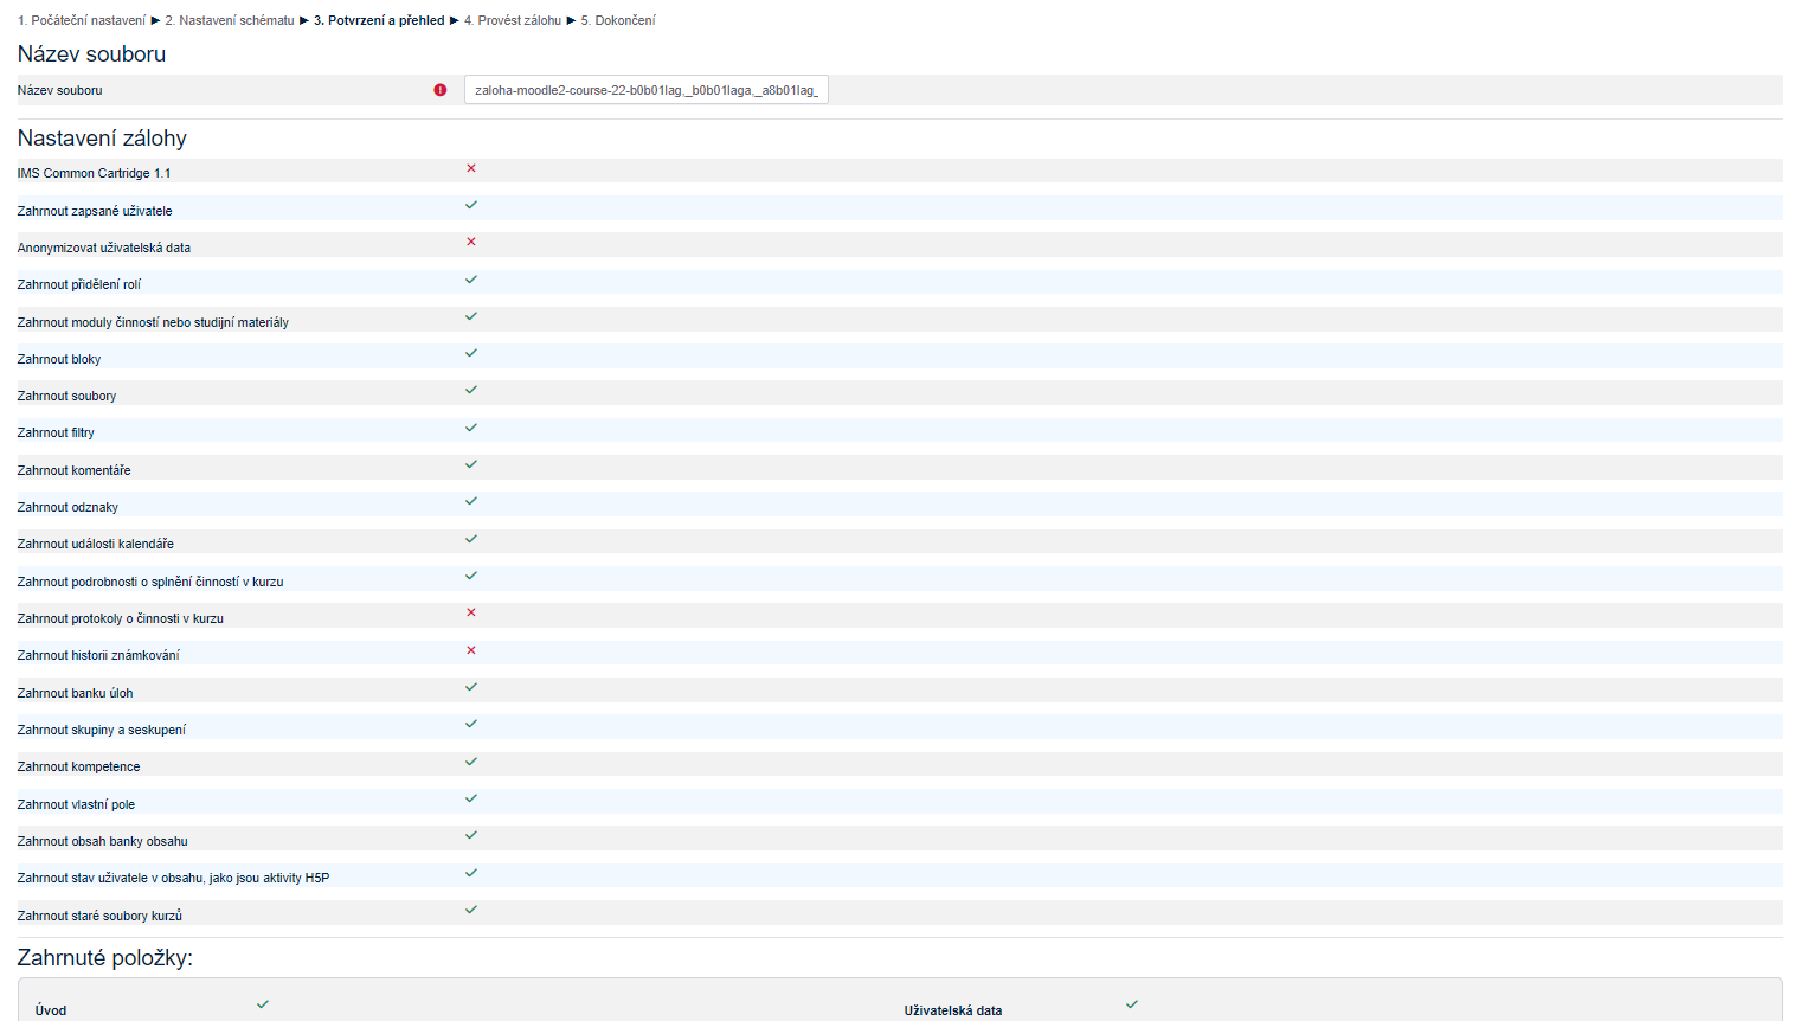This screenshot has width=1800, height=1021.
Task: Click the Zahrnout komentáře label
Action: point(74,470)
